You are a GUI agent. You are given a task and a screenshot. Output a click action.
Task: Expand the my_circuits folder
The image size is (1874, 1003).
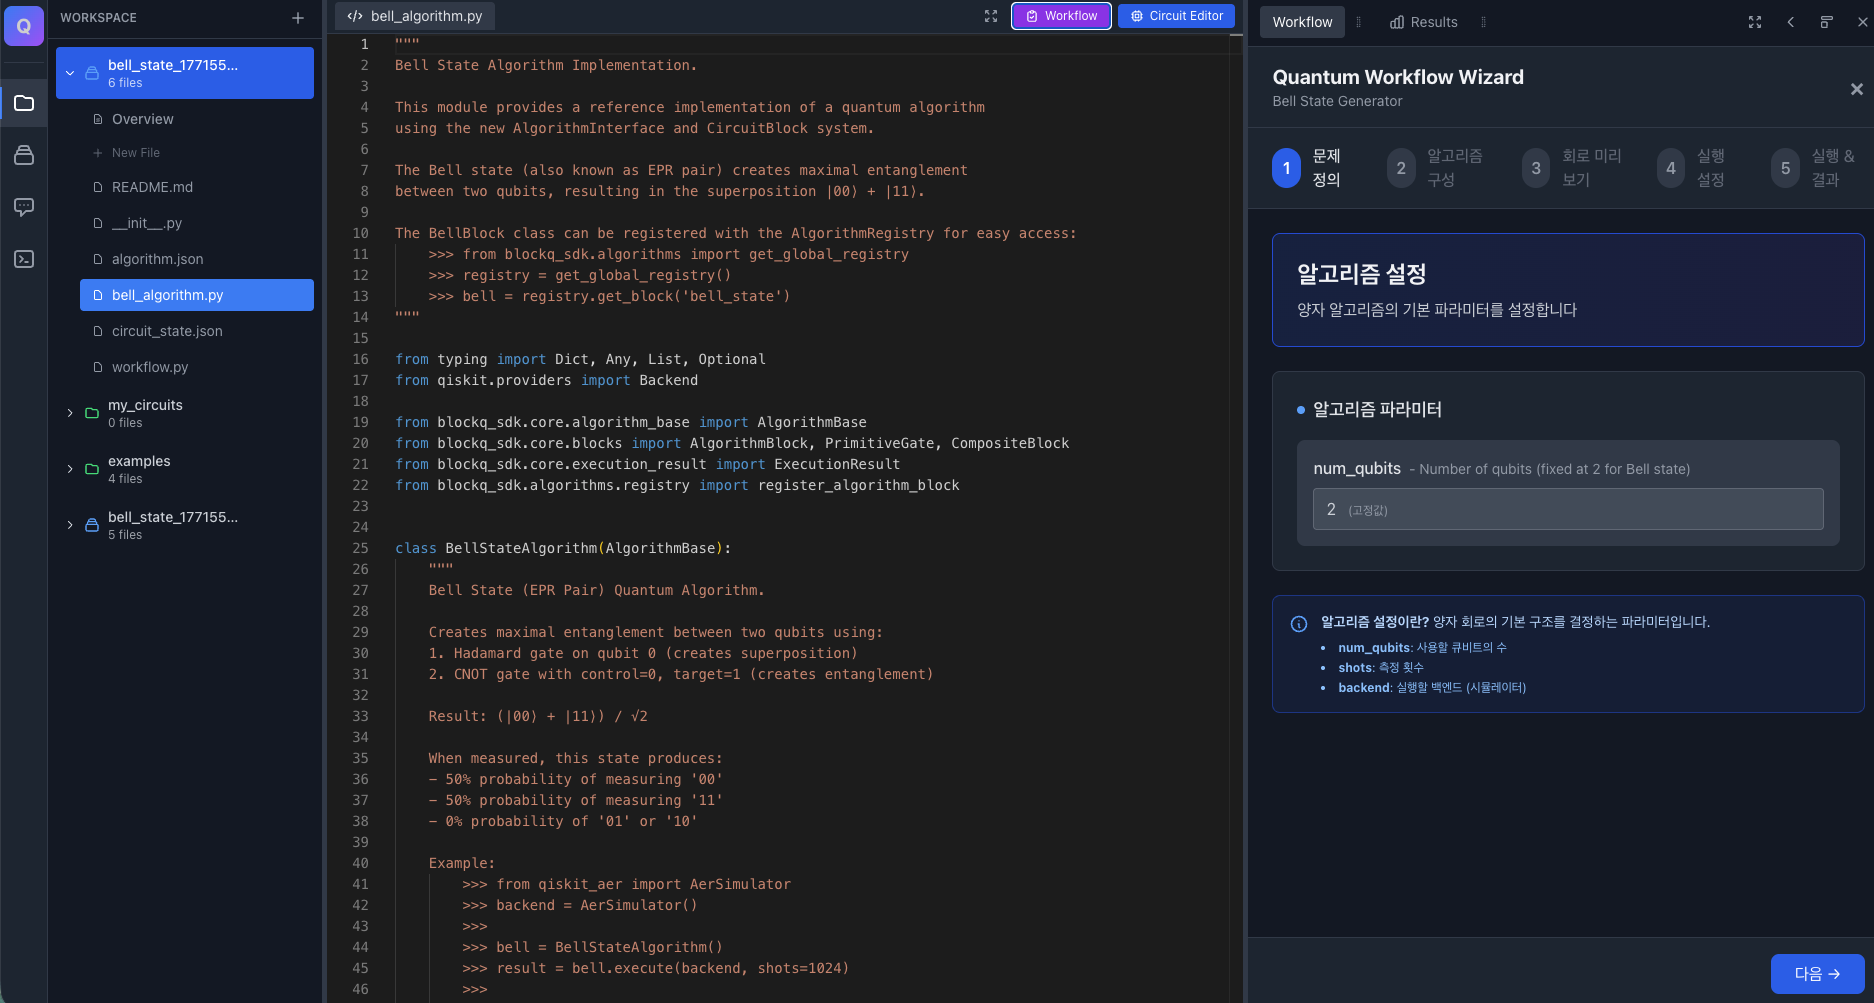tap(70, 413)
